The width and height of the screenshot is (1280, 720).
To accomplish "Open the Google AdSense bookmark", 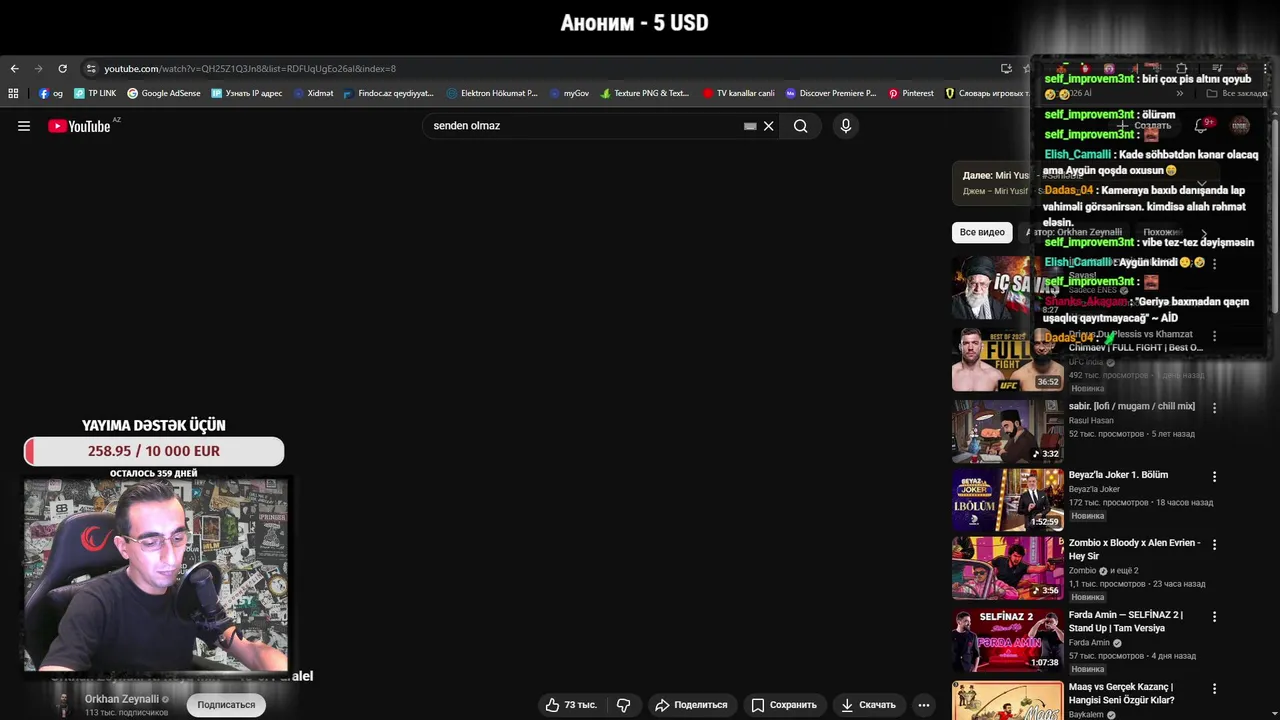I will 164,93.
